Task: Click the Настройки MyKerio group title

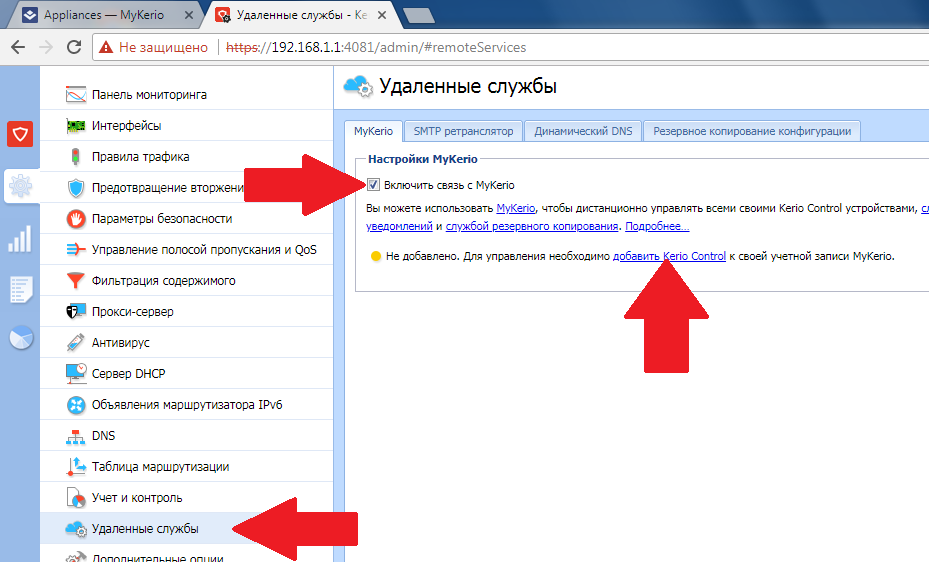Action: [422, 159]
